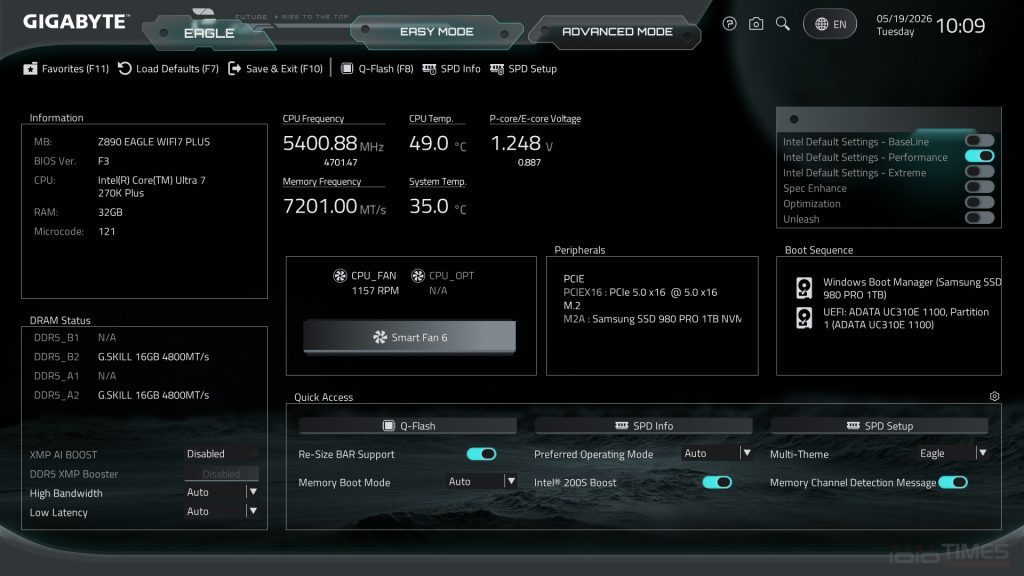The image size is (1024, 576).
Task: Click the DDR5 XMP Booster Disabled field
Action: coord(221,473)
